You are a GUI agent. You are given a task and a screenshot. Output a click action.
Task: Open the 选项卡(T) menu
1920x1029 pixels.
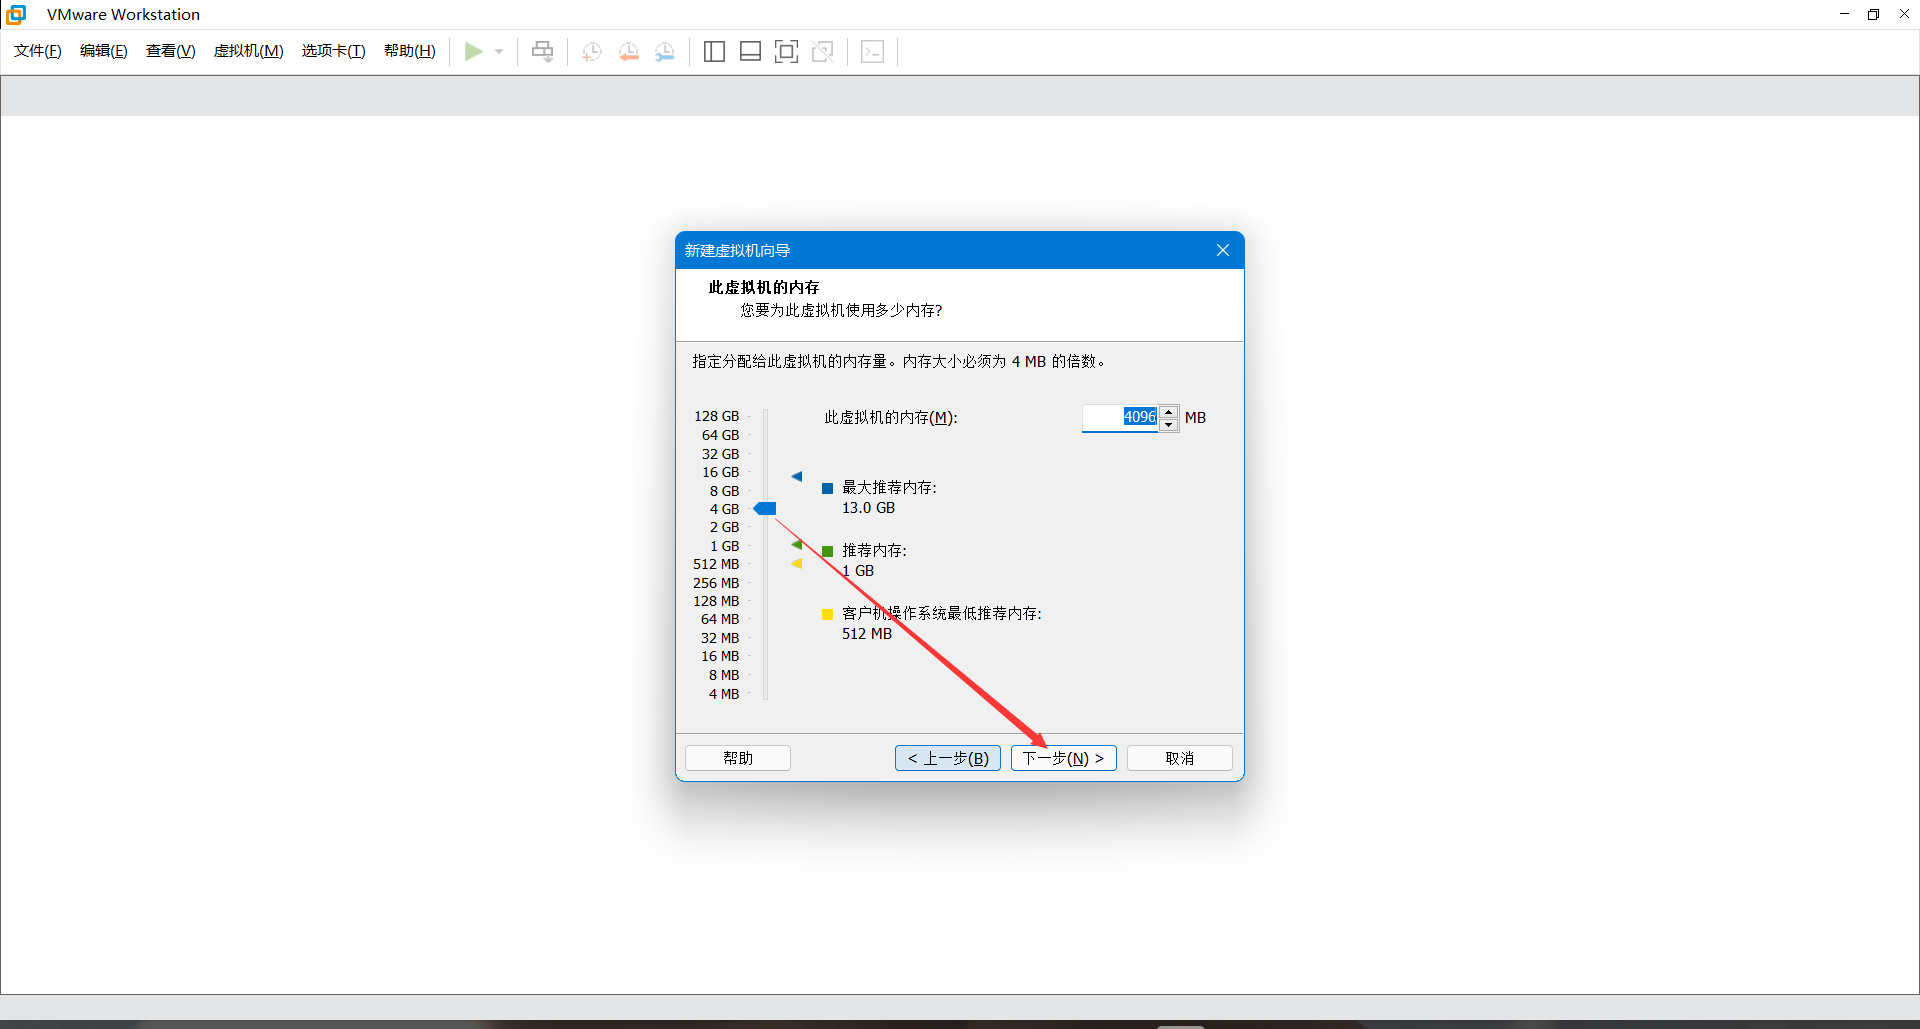point(334,51)
